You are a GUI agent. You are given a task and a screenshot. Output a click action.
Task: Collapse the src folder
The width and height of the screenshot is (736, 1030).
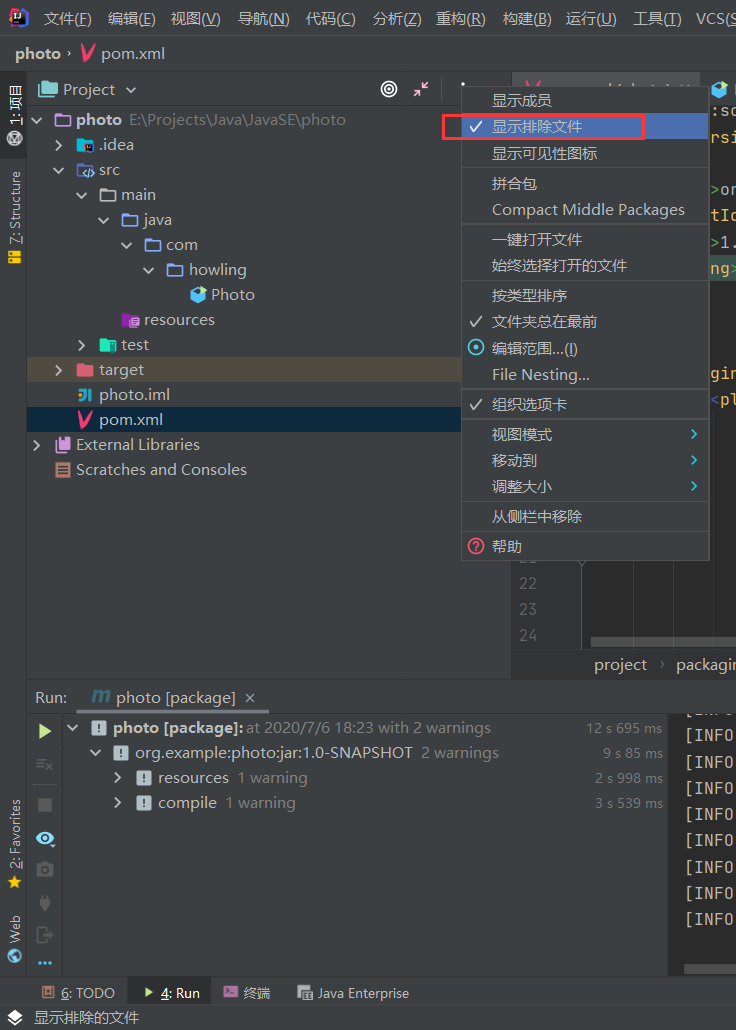pos(59,170)
